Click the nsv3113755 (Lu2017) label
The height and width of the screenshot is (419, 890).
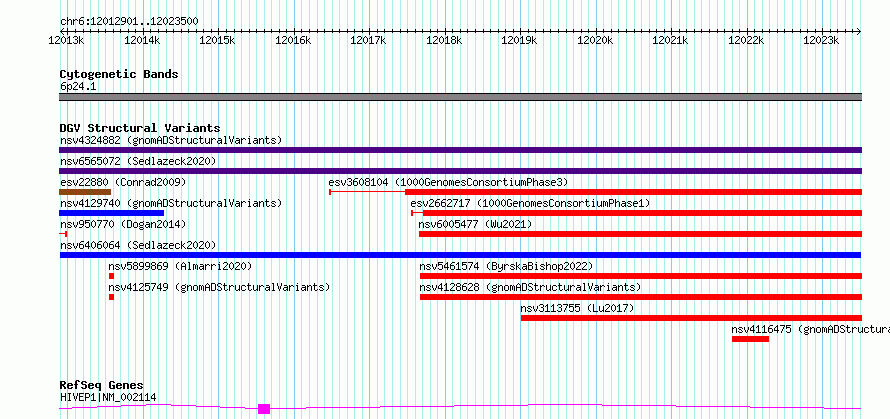tap(577, 308)
